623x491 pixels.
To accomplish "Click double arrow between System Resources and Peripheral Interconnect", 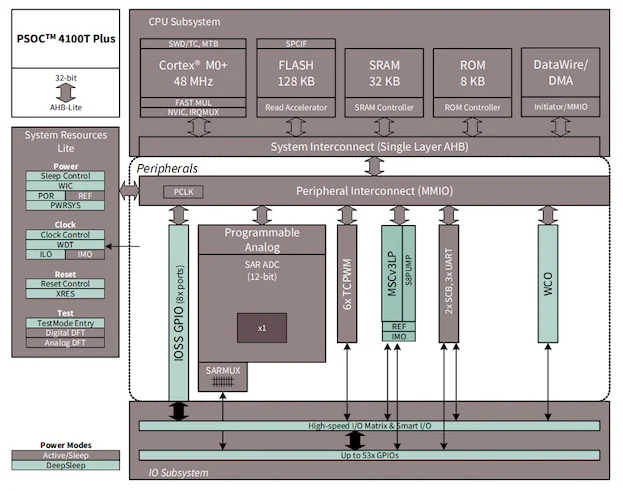I will pos(129,191).
